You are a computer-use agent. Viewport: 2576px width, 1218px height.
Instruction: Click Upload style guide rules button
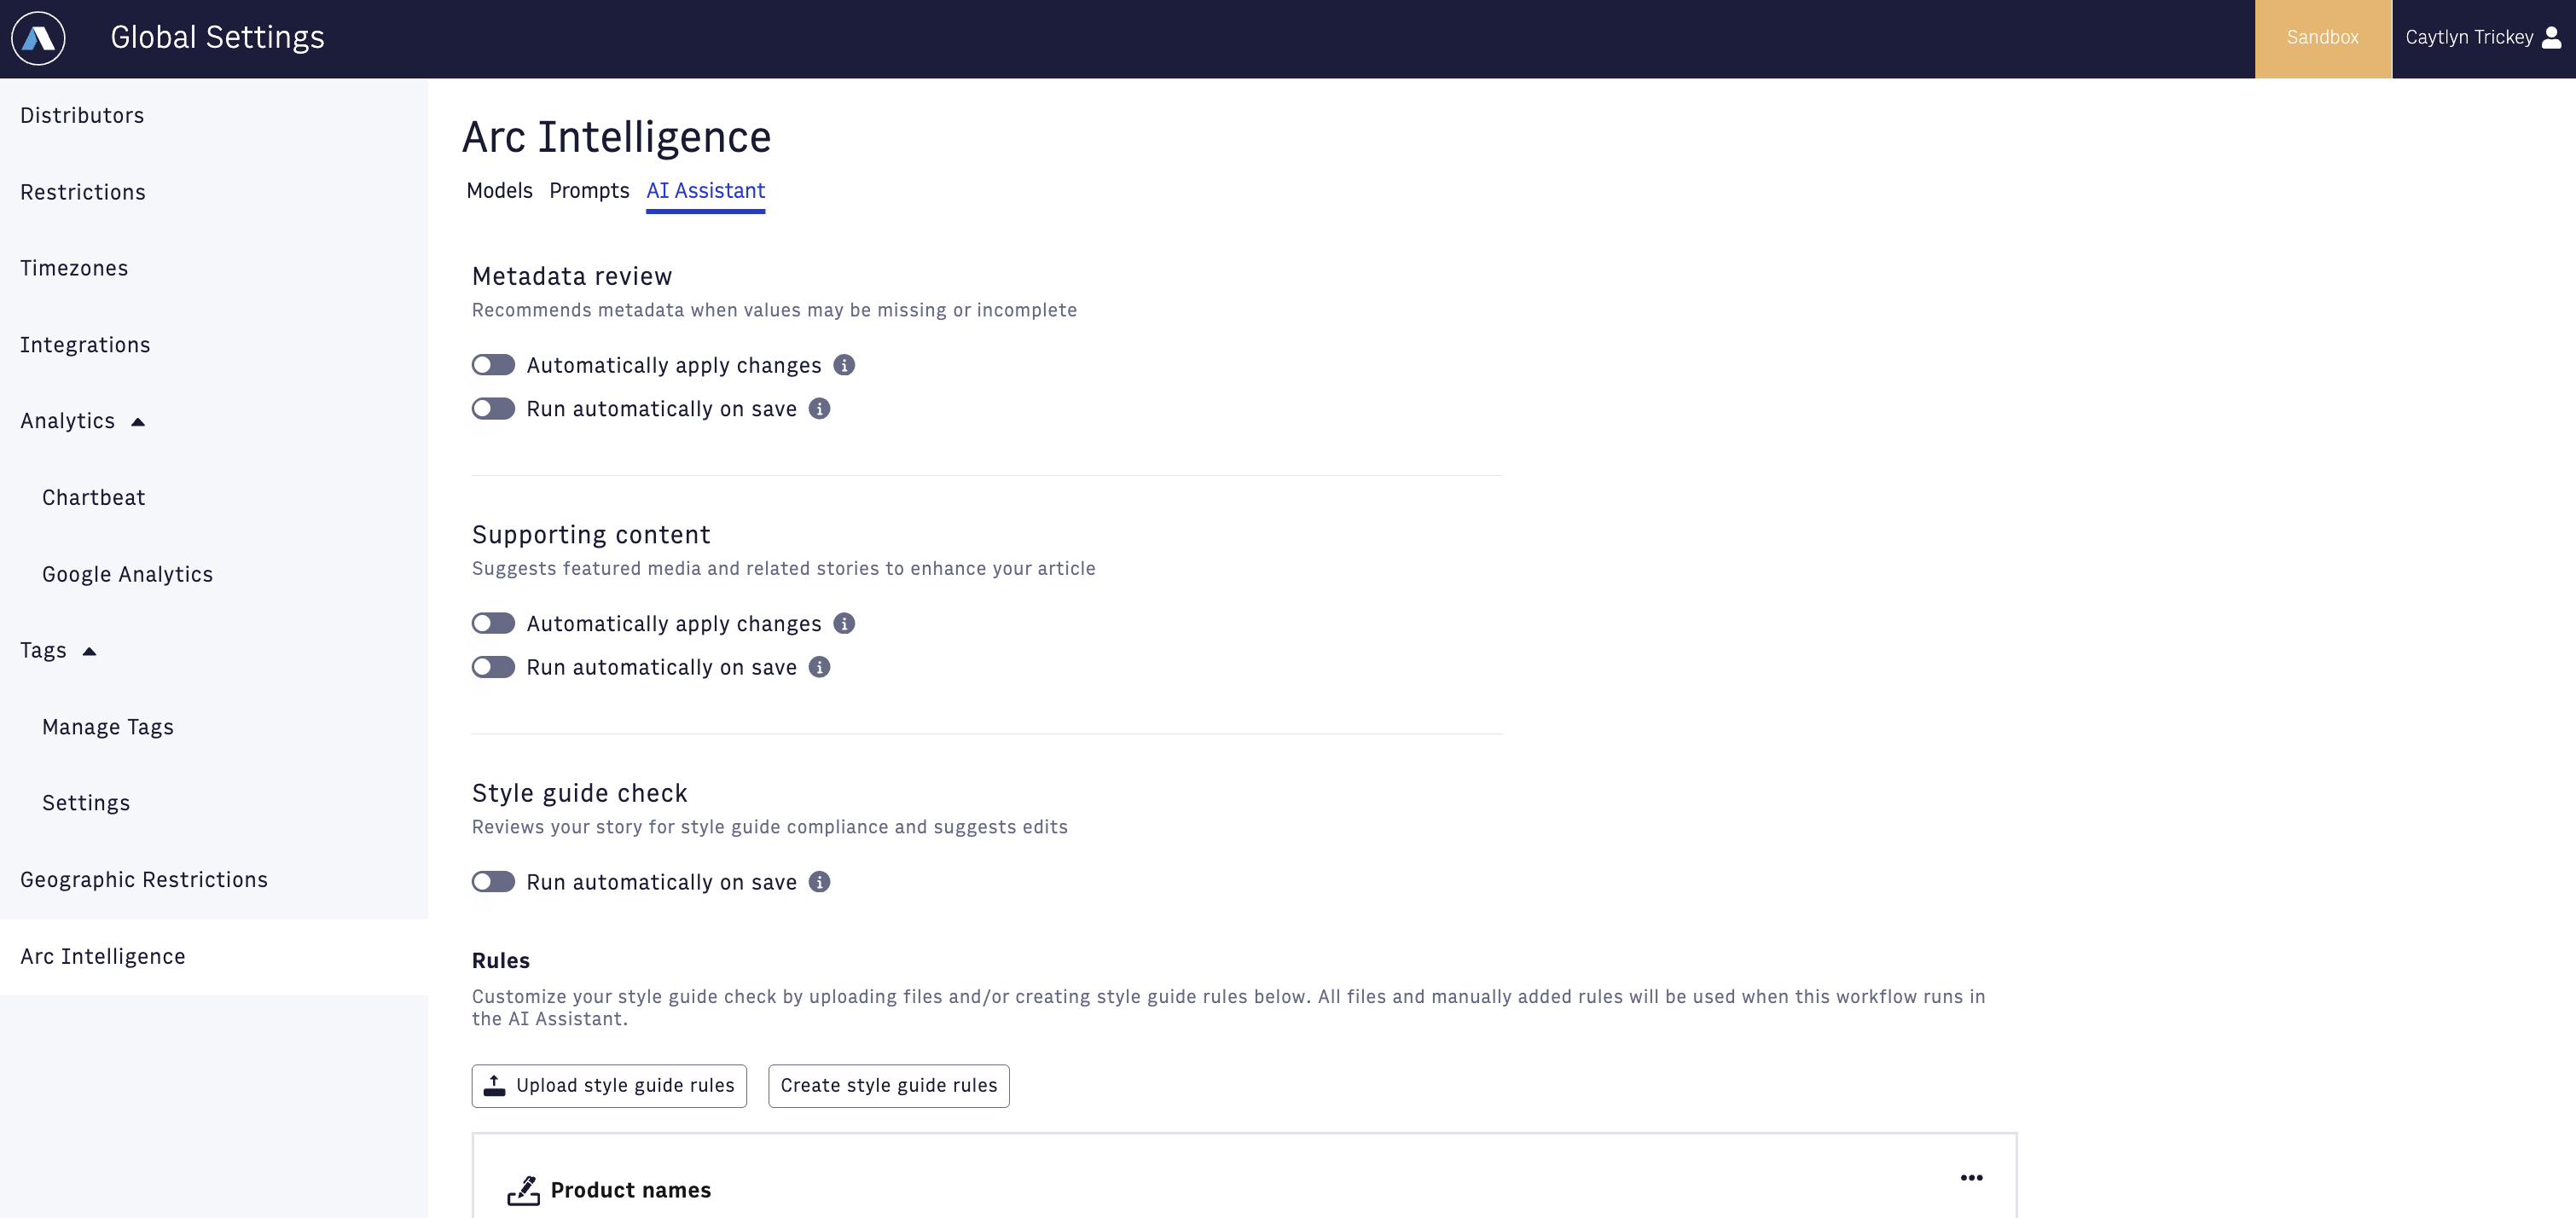[x=609, y=1086]
